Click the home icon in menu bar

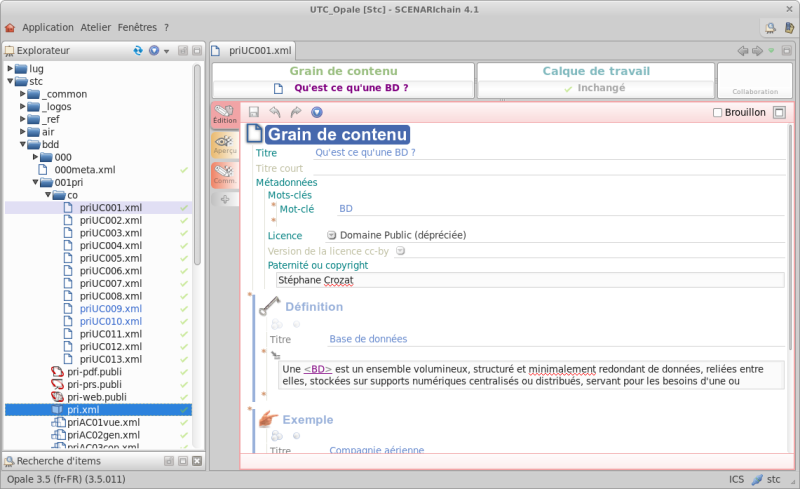pyautogui.click(x=10, y=28)
